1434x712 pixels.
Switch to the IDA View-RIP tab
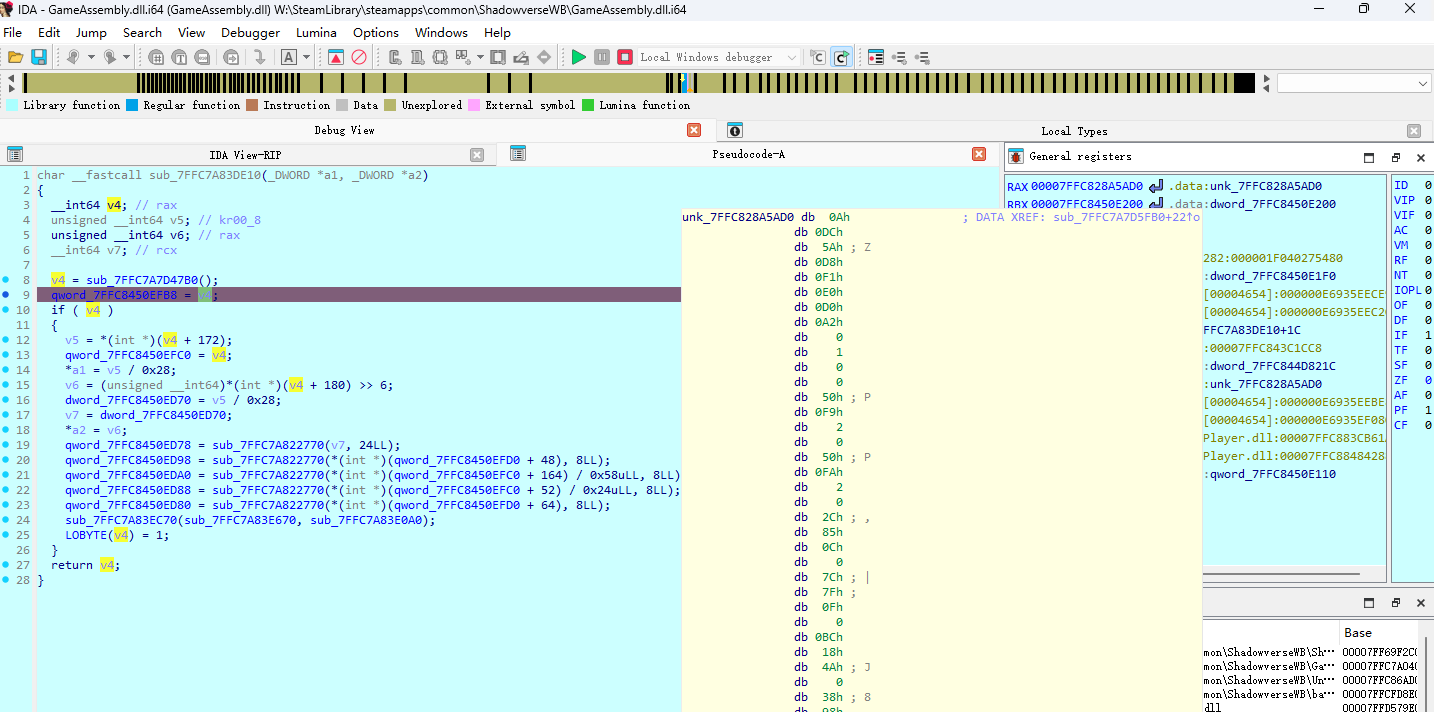point(245,154)
